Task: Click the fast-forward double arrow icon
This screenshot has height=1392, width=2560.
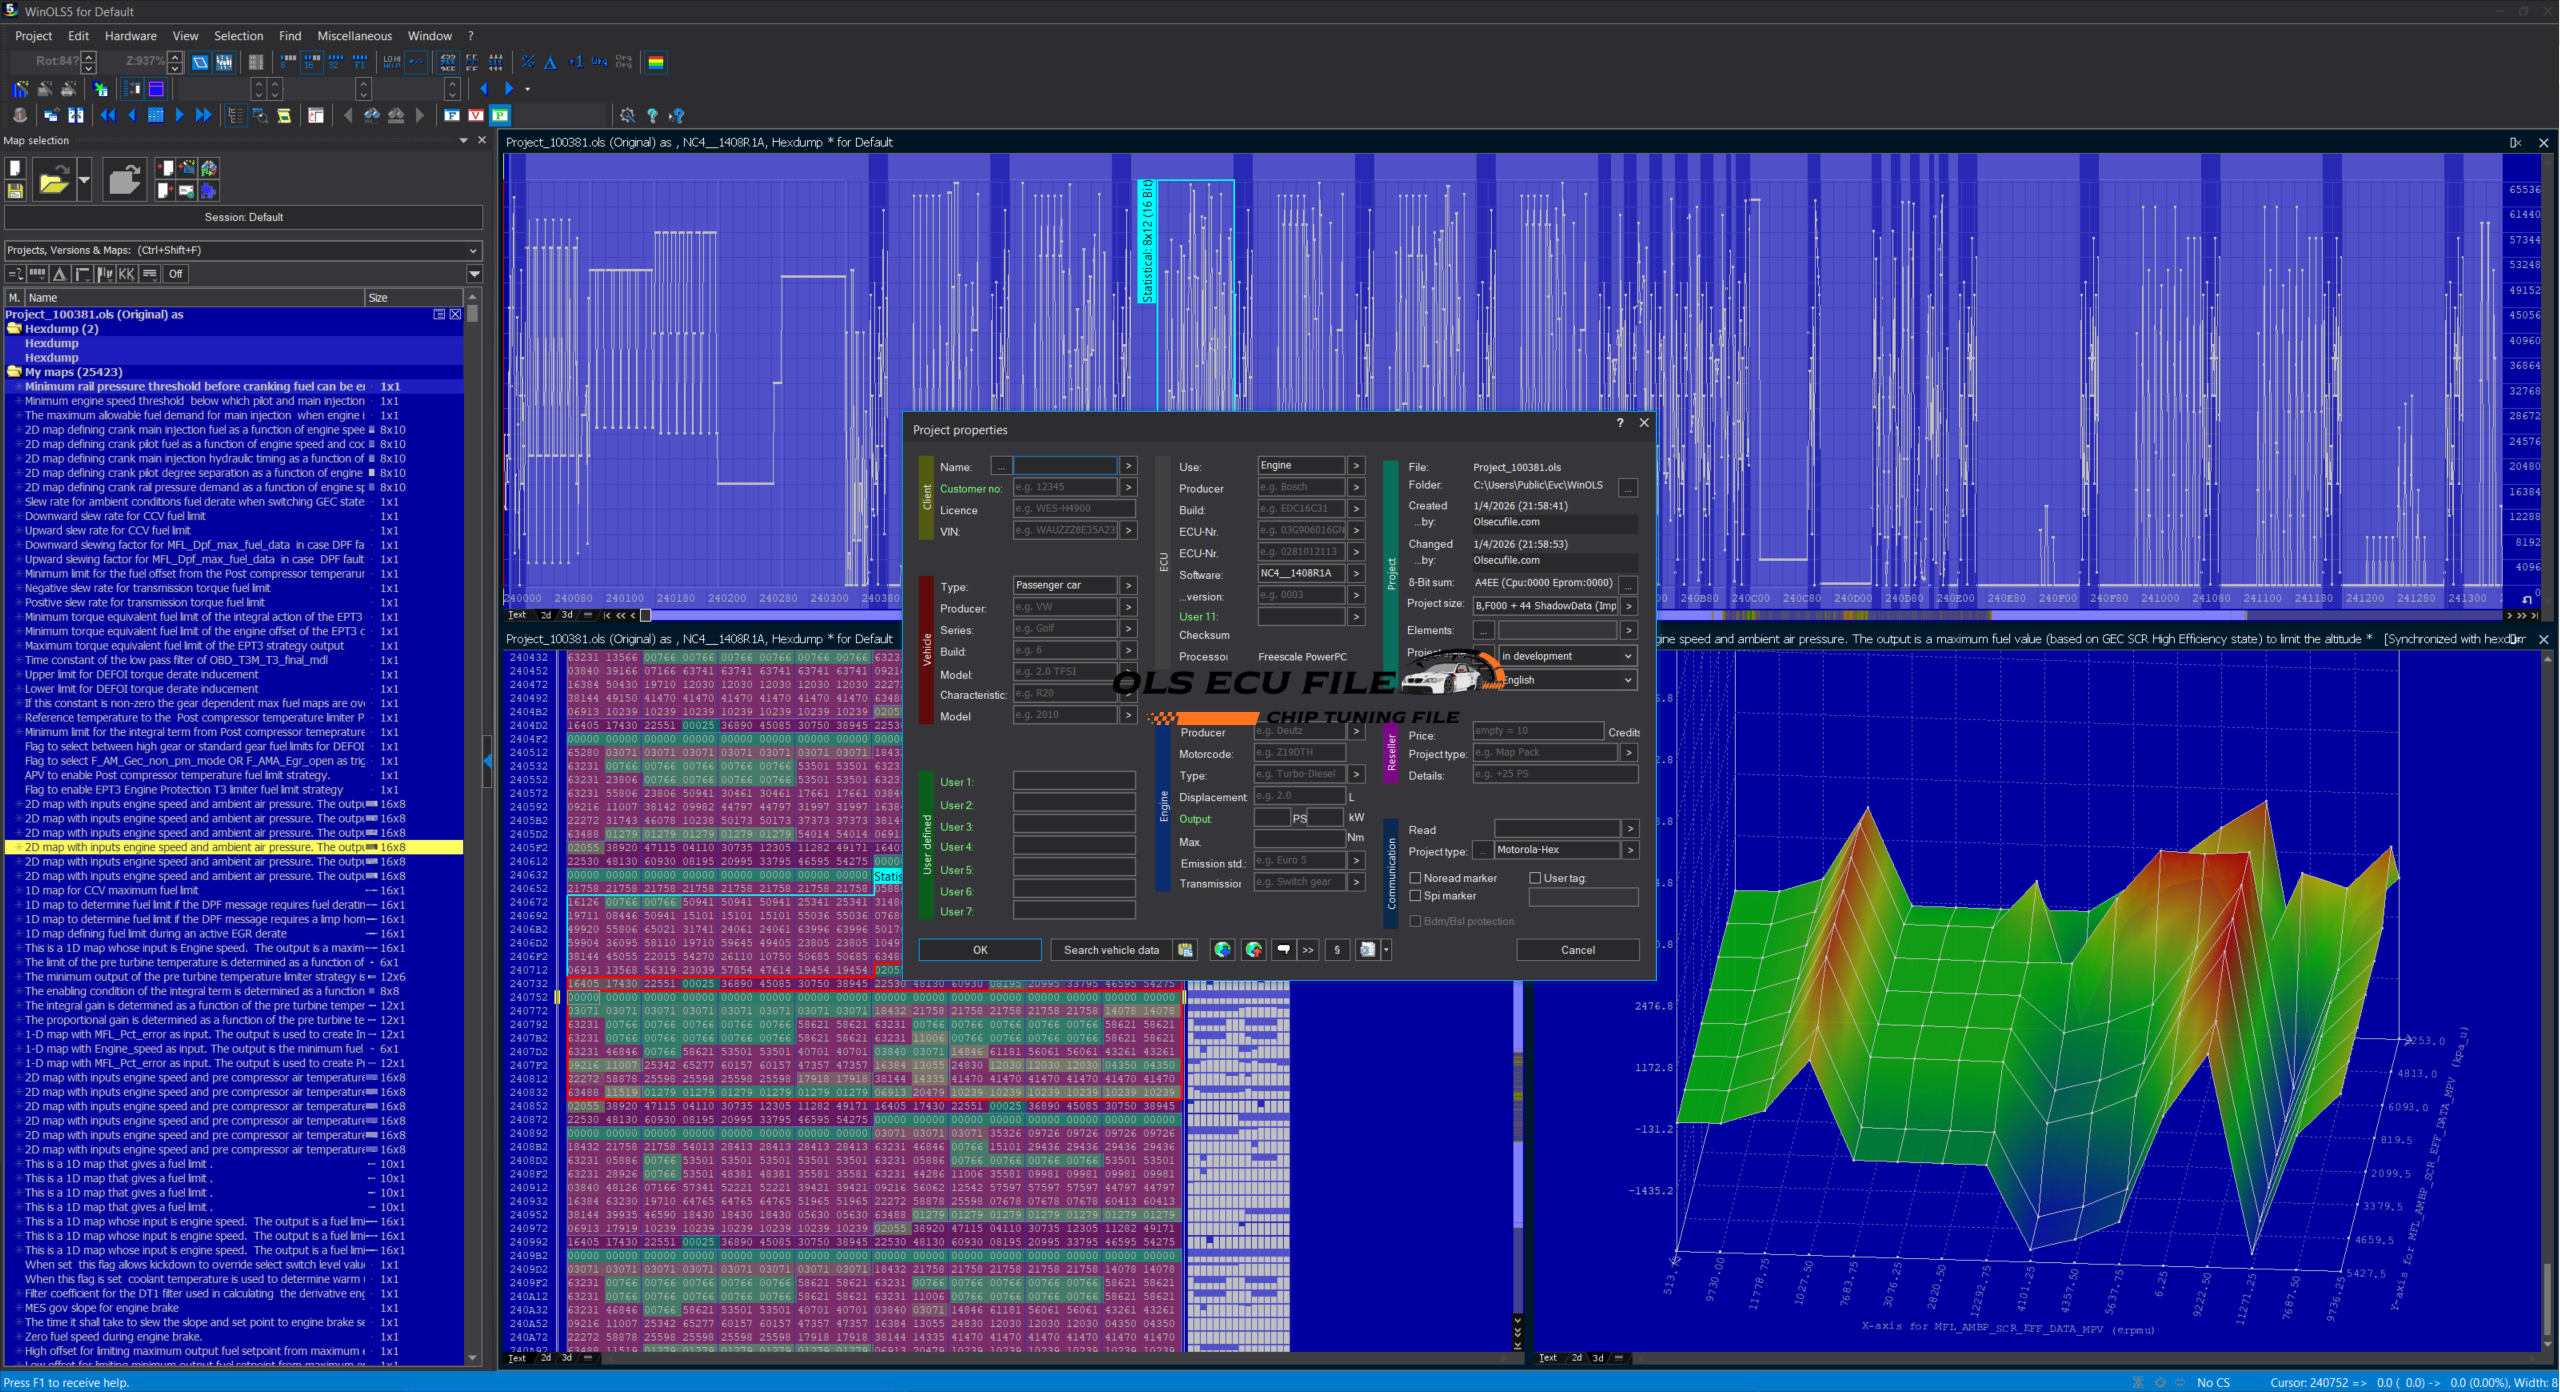Action: tap(203, 115)
